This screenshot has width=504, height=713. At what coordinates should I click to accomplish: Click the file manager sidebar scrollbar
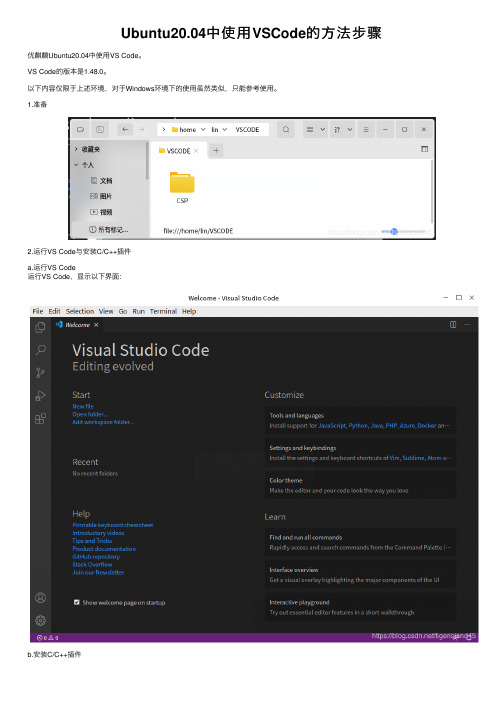click(x=147, y=160)
